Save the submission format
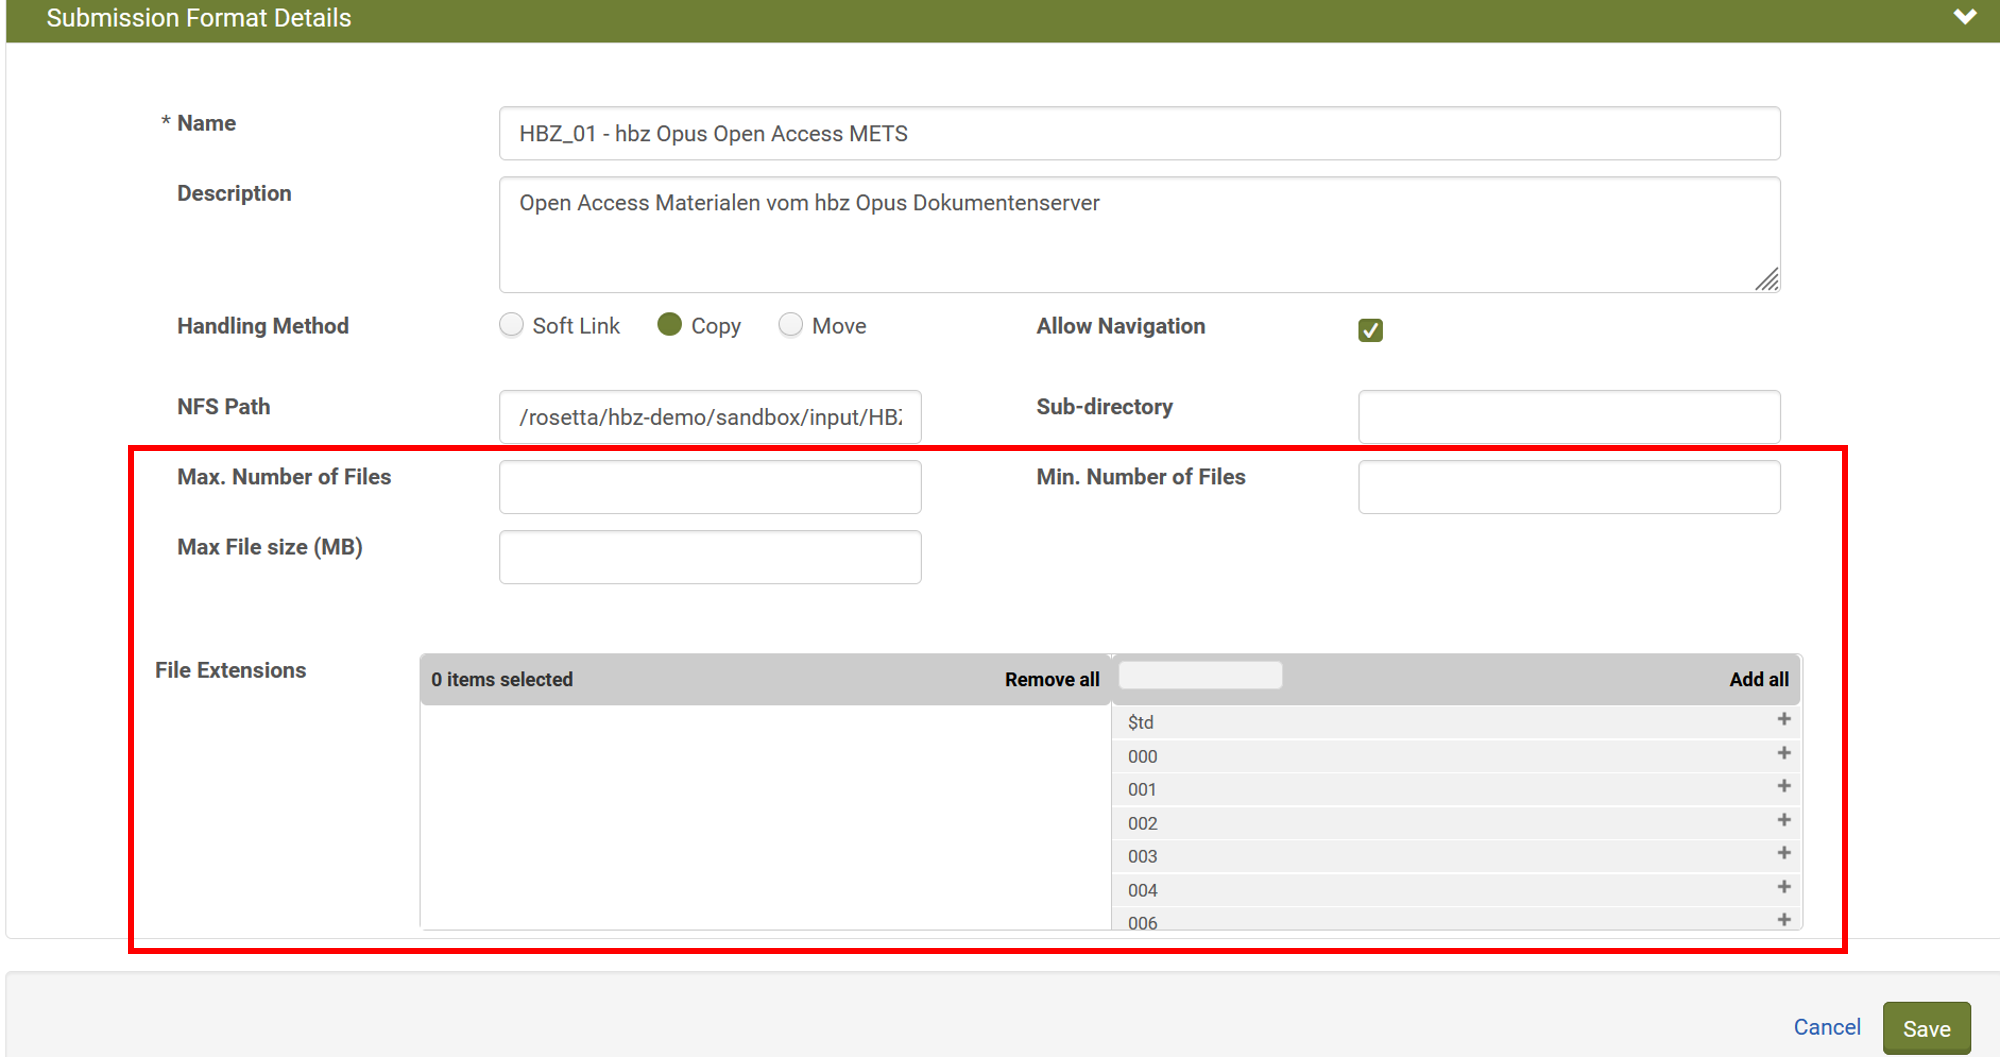 (1926, 1027)
